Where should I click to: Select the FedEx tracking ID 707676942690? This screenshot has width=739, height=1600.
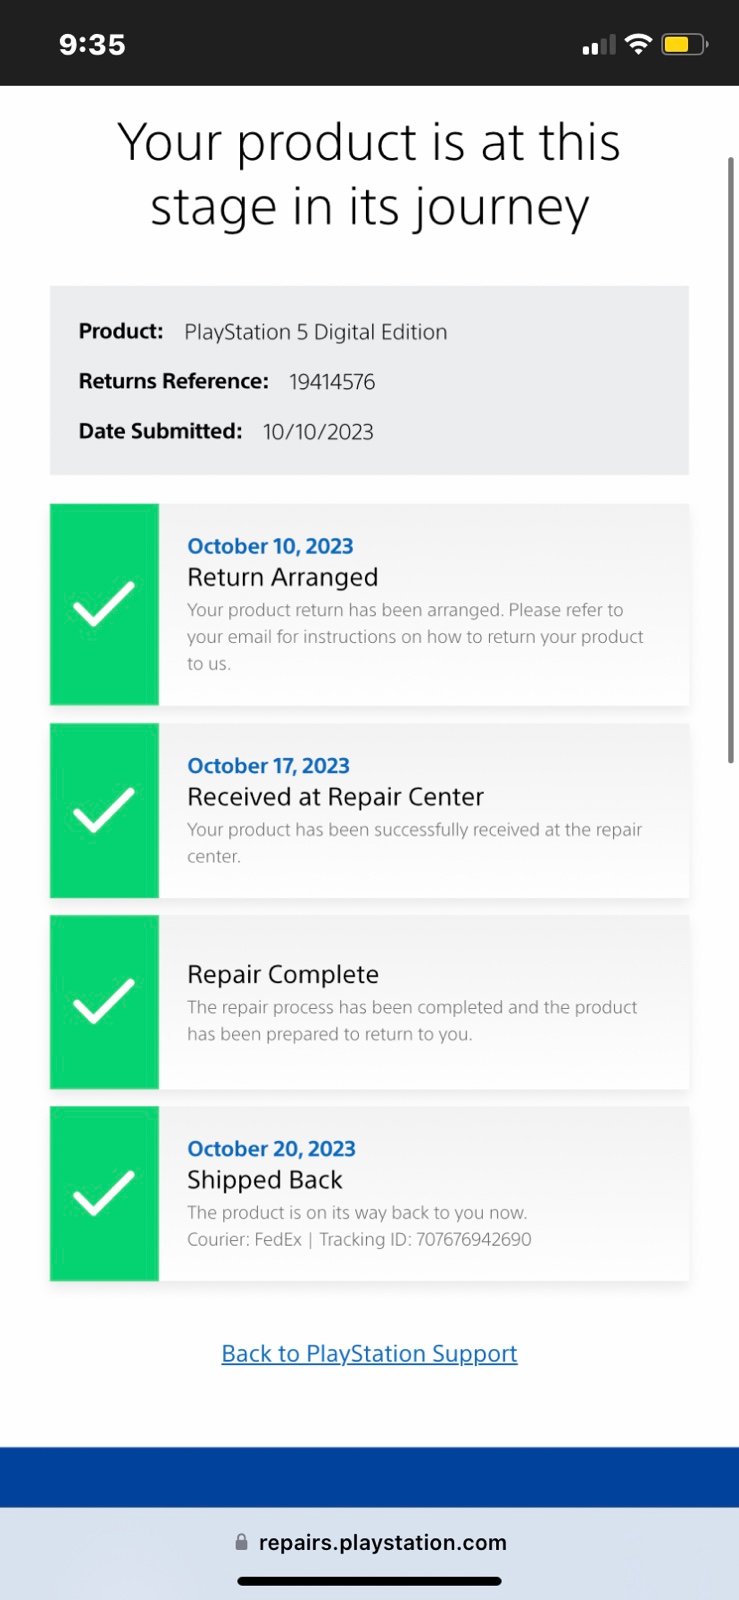474,1239
